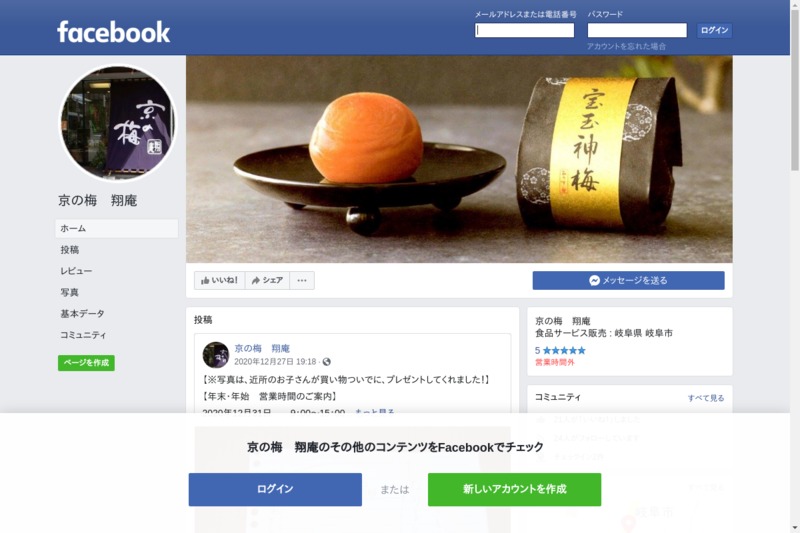Open the レビュー sidebar item
Image resolution: width=800 pixels, height=533 pixels.
coord(76,271)
